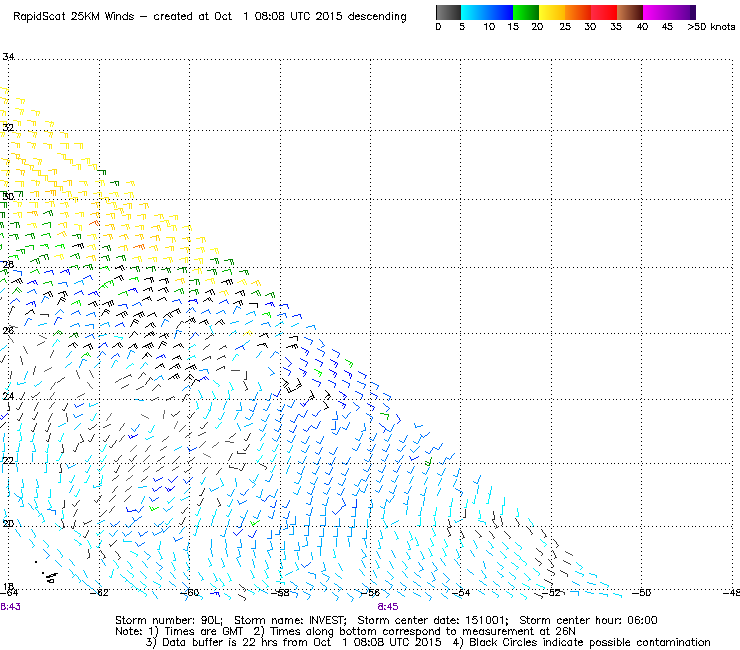
Task: Click the red 30-35 knots legend swatch
Action: coord(604,12)
